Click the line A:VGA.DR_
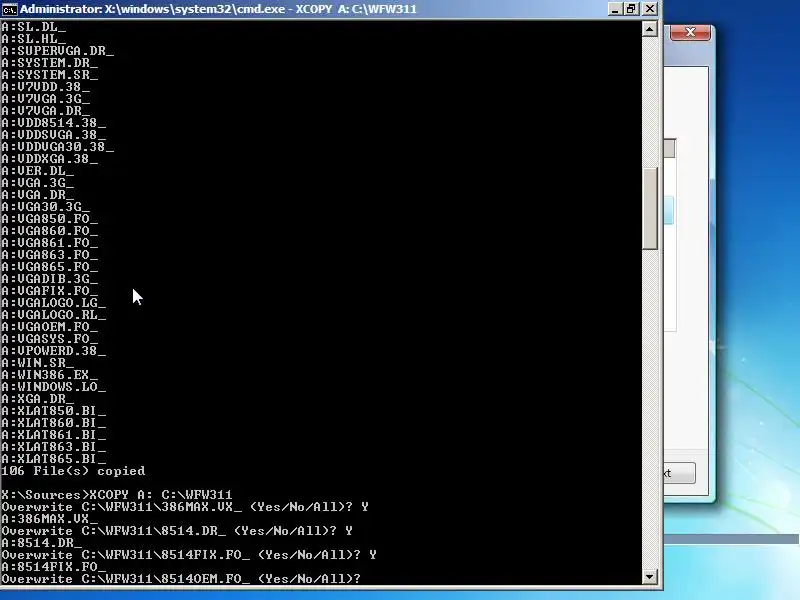Image resolution: width=800 pixels, height=600 pixels. point(38,194)
